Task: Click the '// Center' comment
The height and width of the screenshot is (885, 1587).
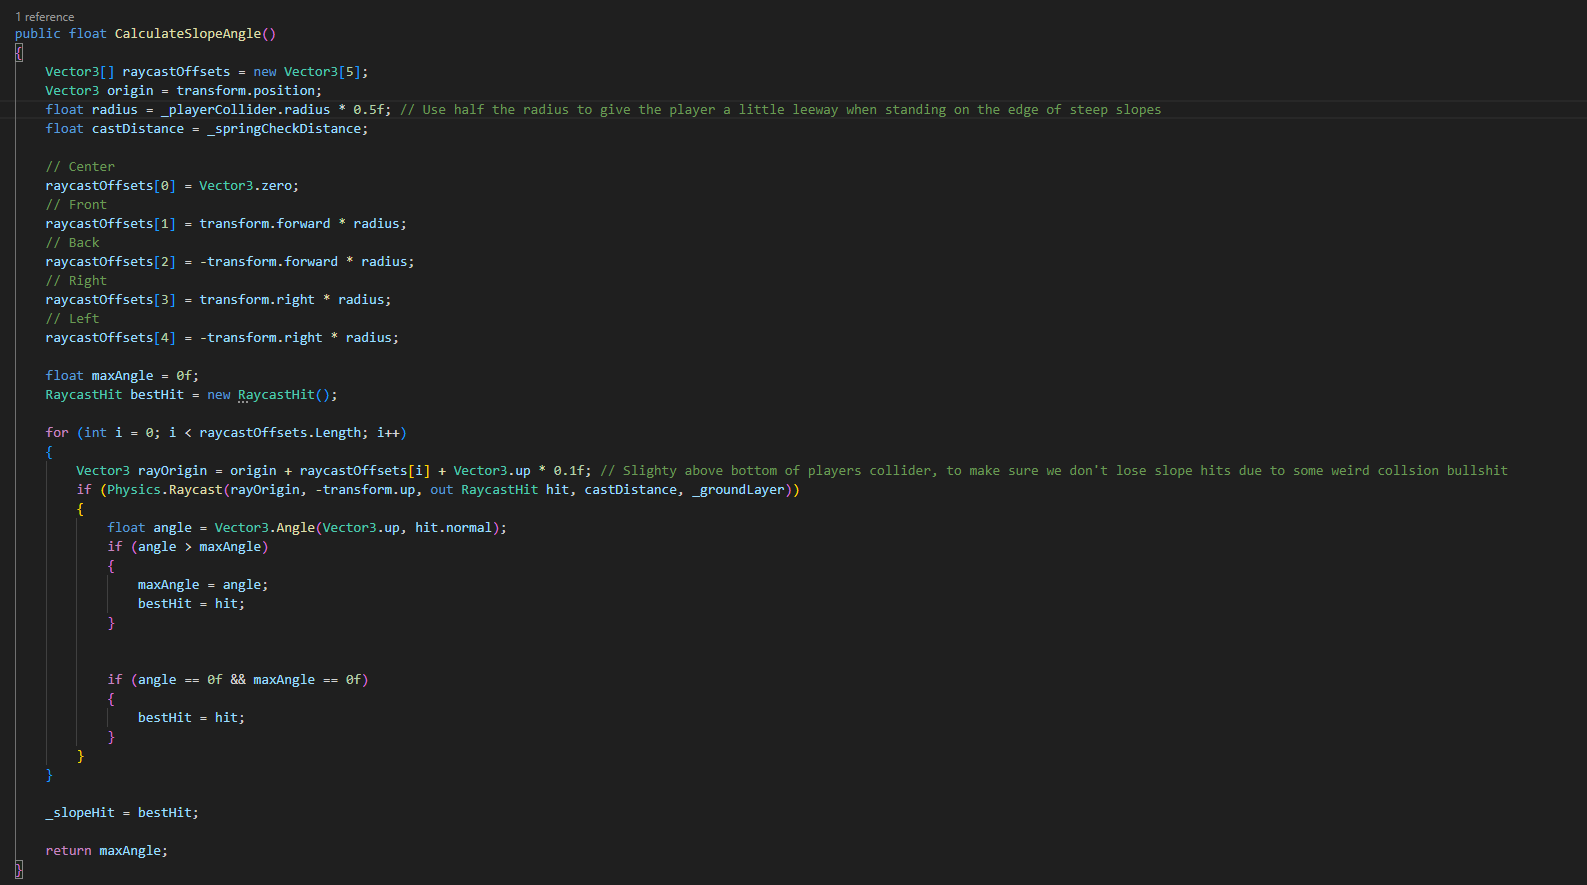Action: point(80,167)
